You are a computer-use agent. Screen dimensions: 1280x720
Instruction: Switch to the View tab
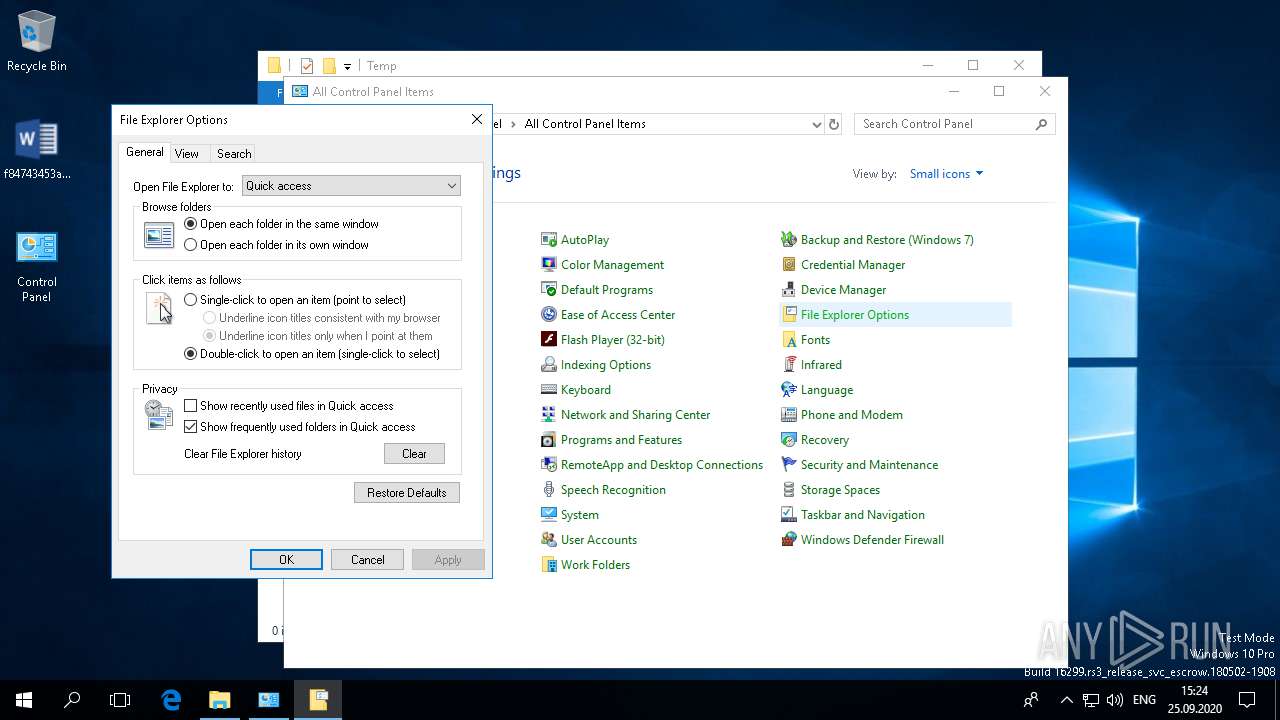pos(186,154)
